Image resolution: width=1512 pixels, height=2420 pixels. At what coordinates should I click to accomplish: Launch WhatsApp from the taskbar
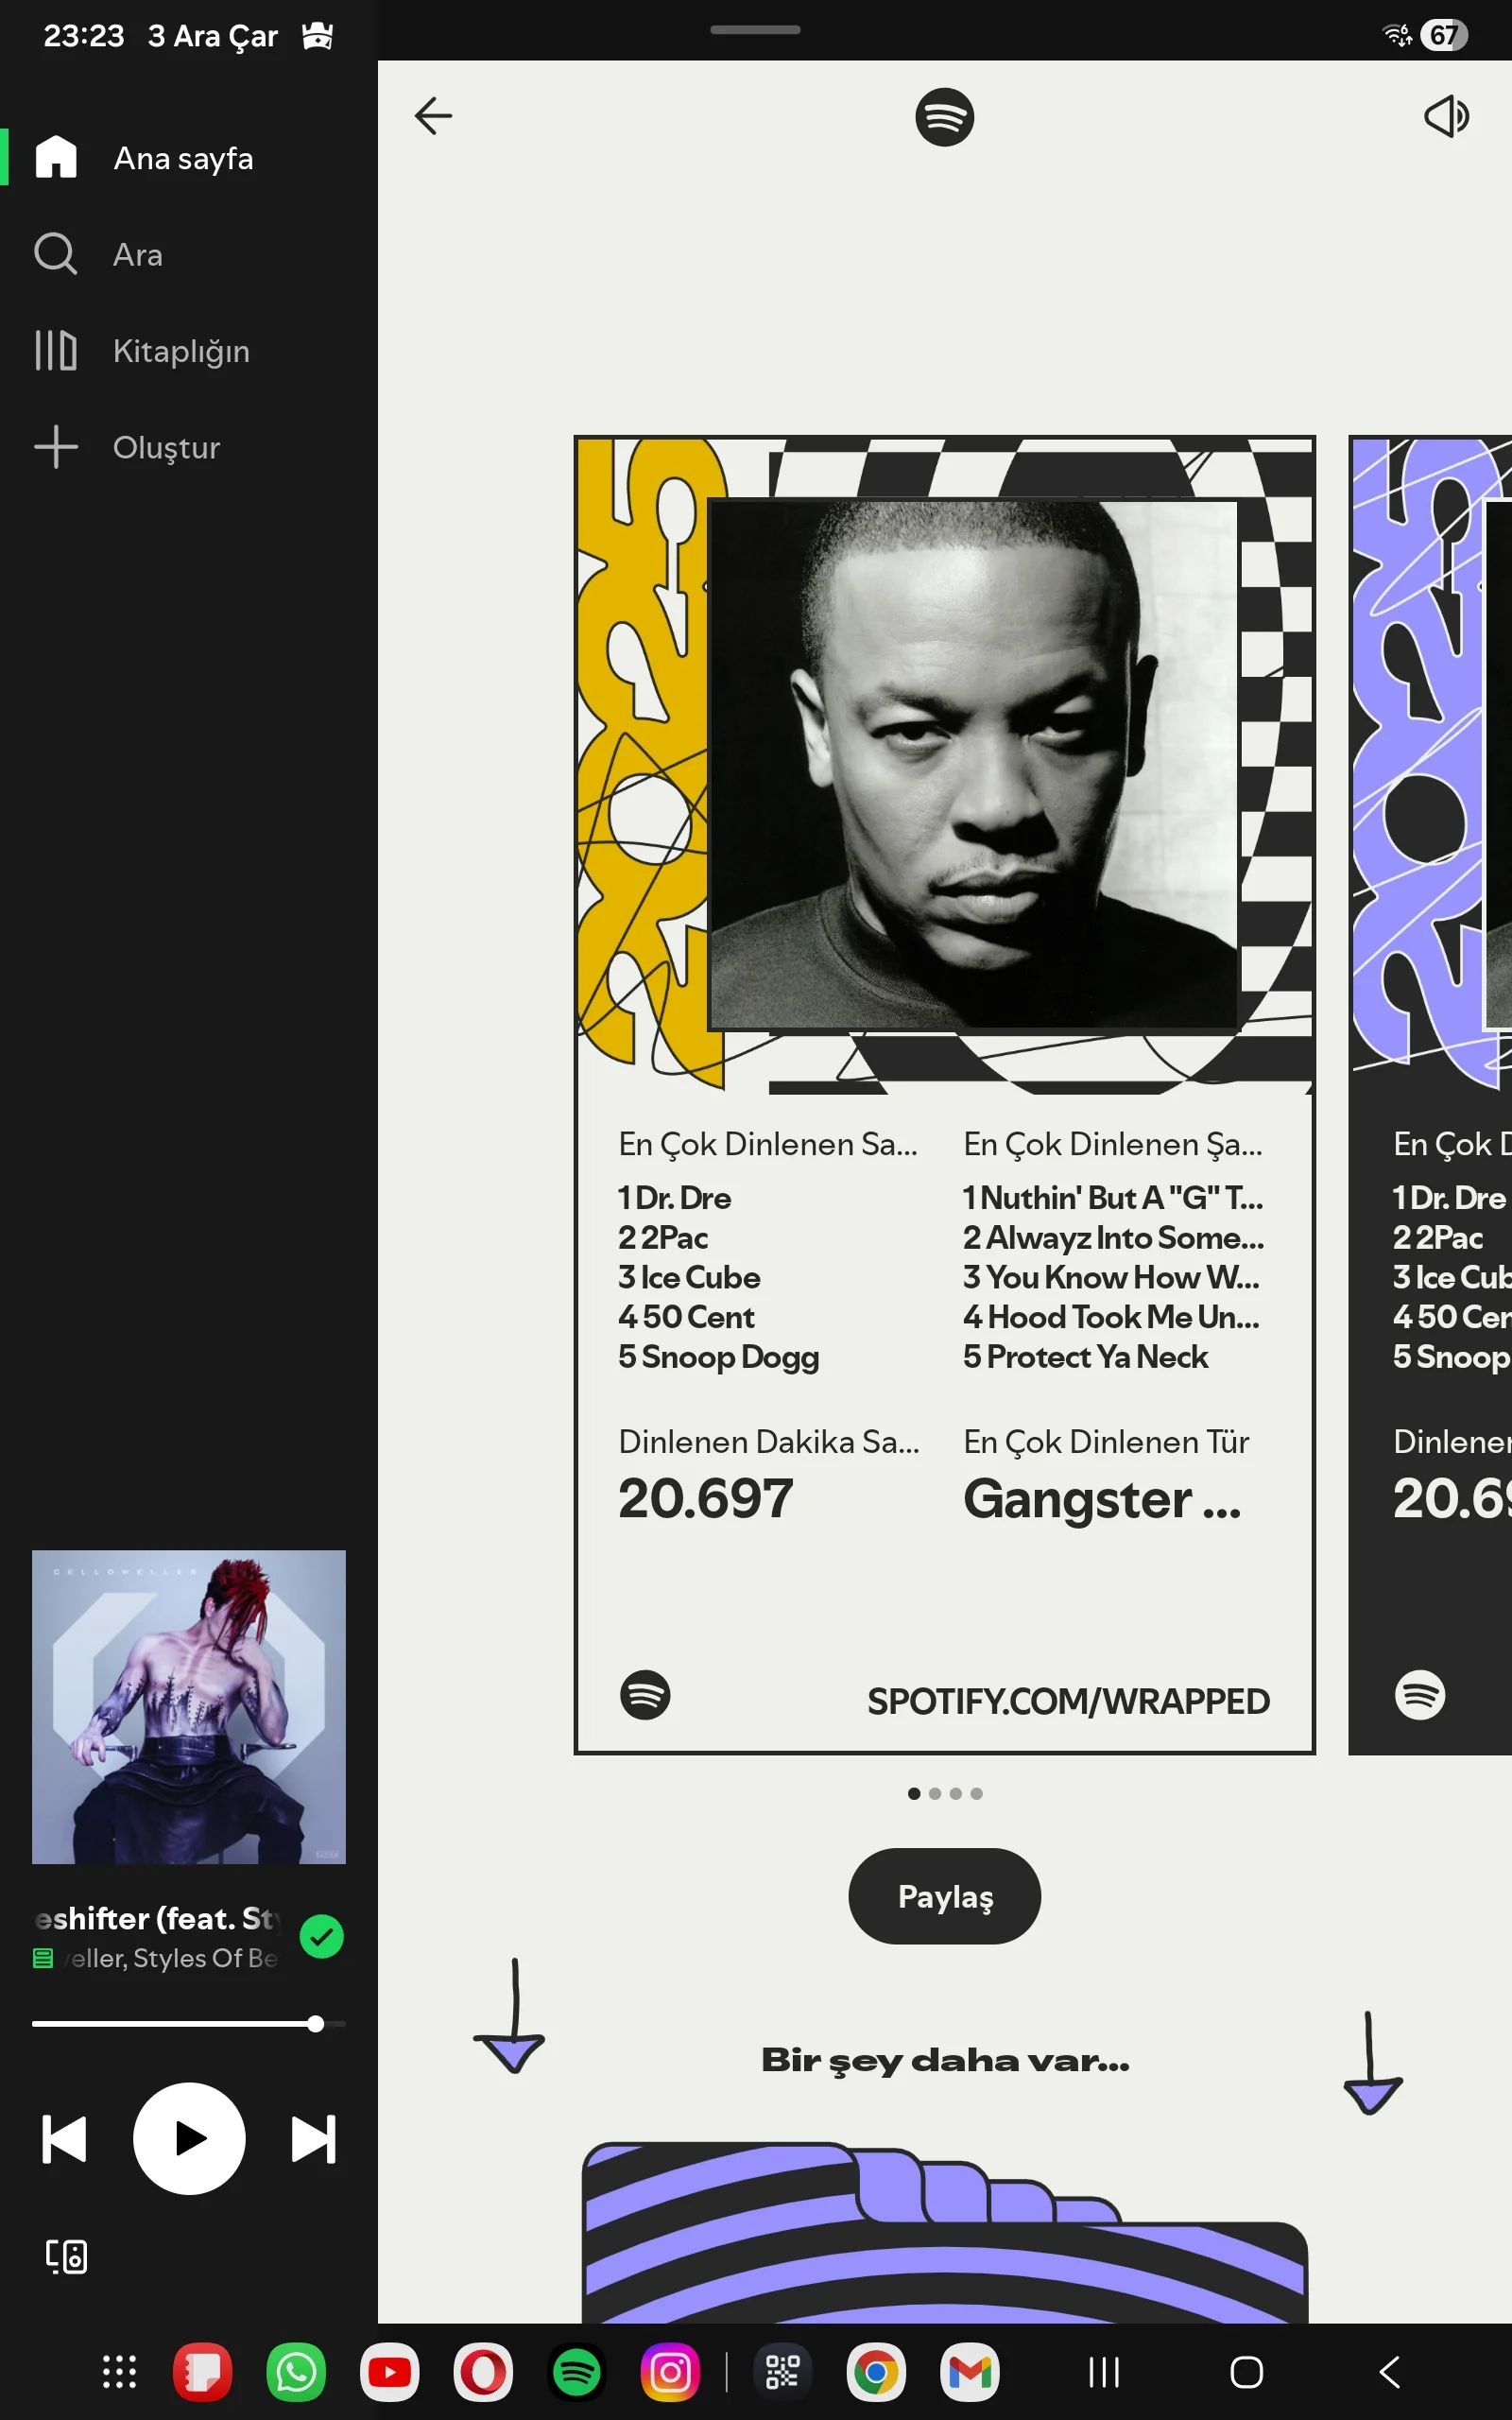(x=296, y=2372)
